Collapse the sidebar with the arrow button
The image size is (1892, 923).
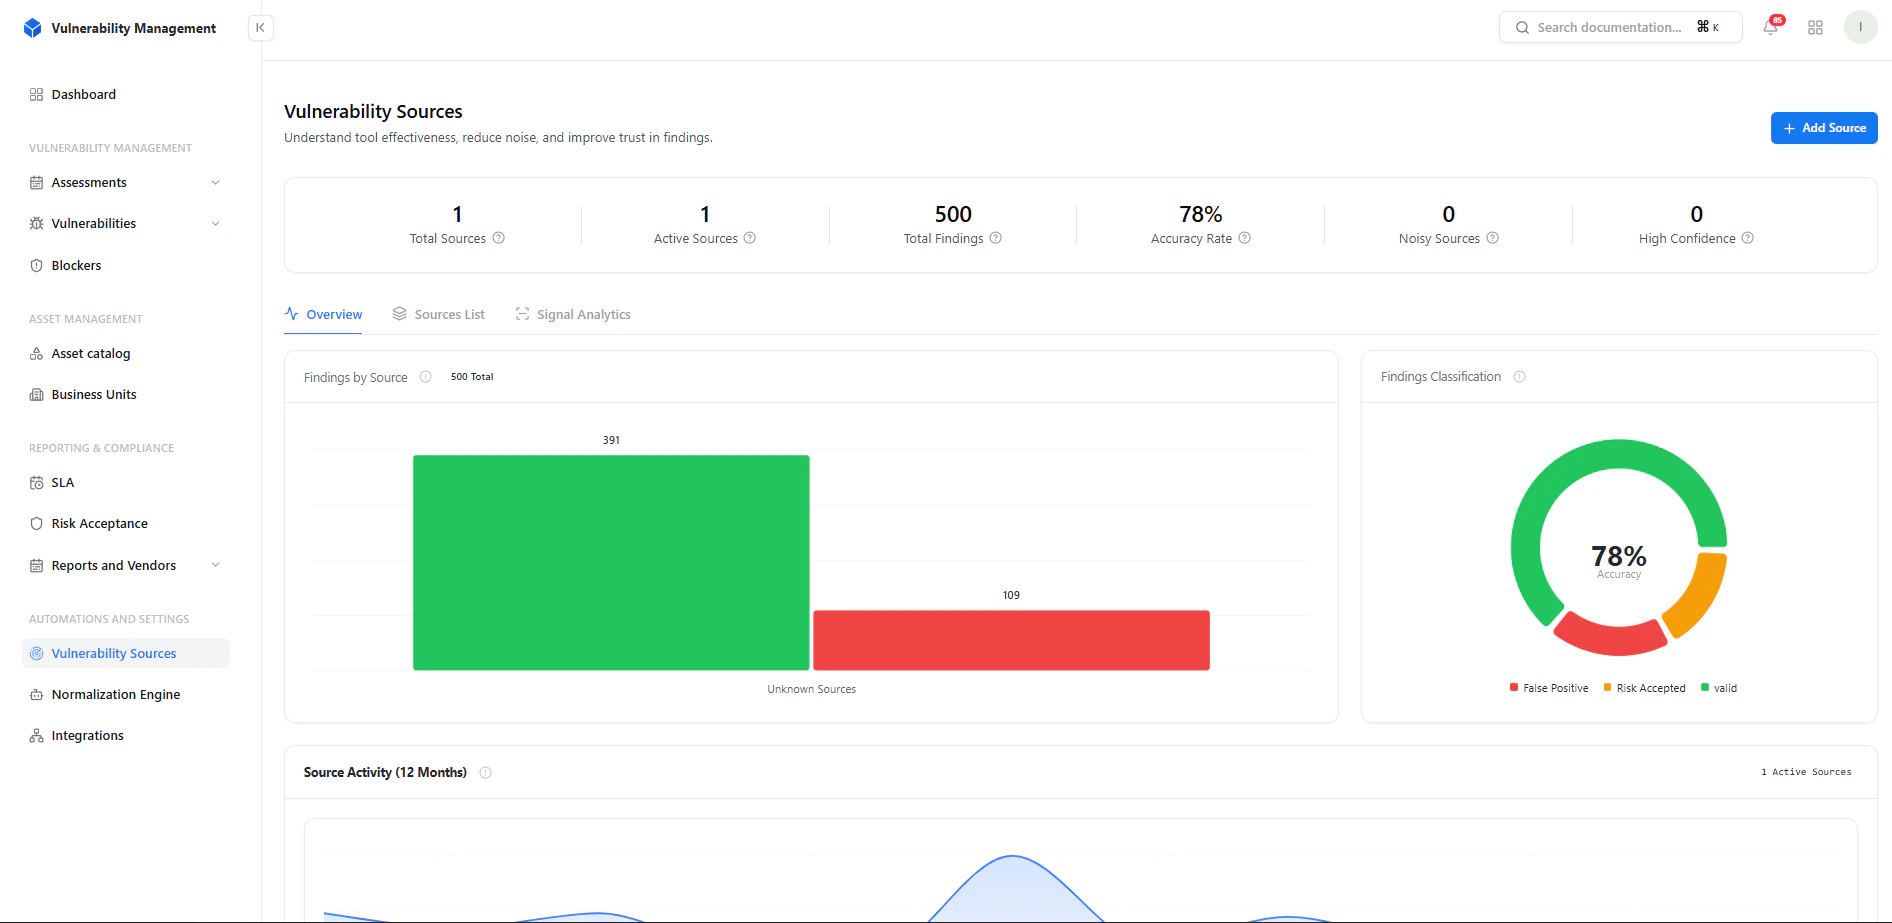tap(260, 28)
